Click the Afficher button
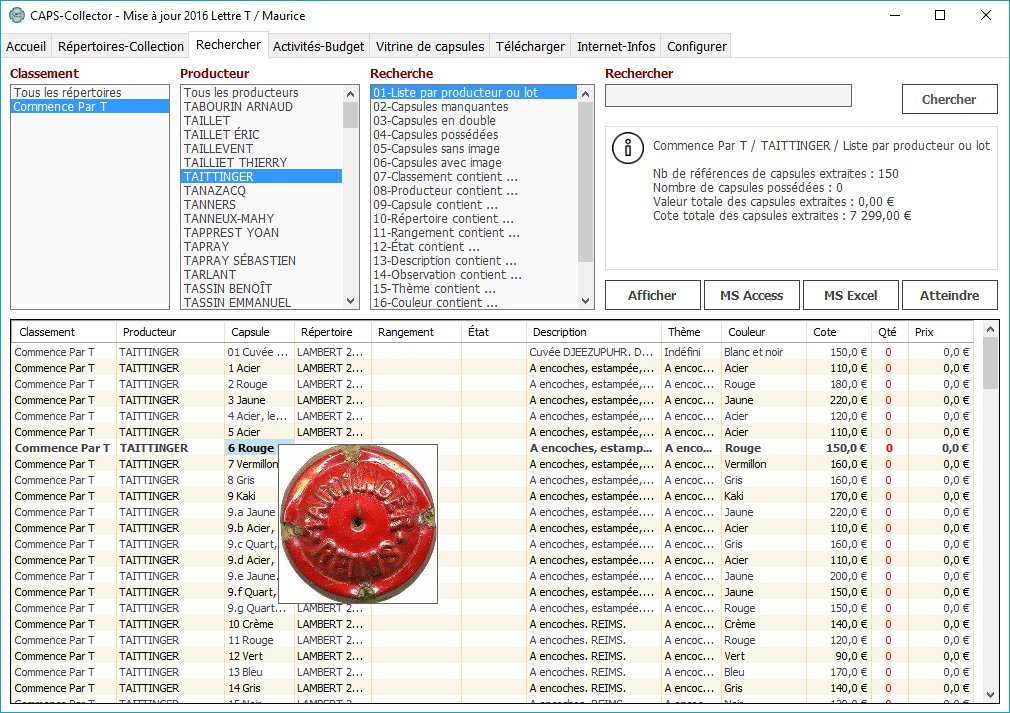 tap(653, 295)
